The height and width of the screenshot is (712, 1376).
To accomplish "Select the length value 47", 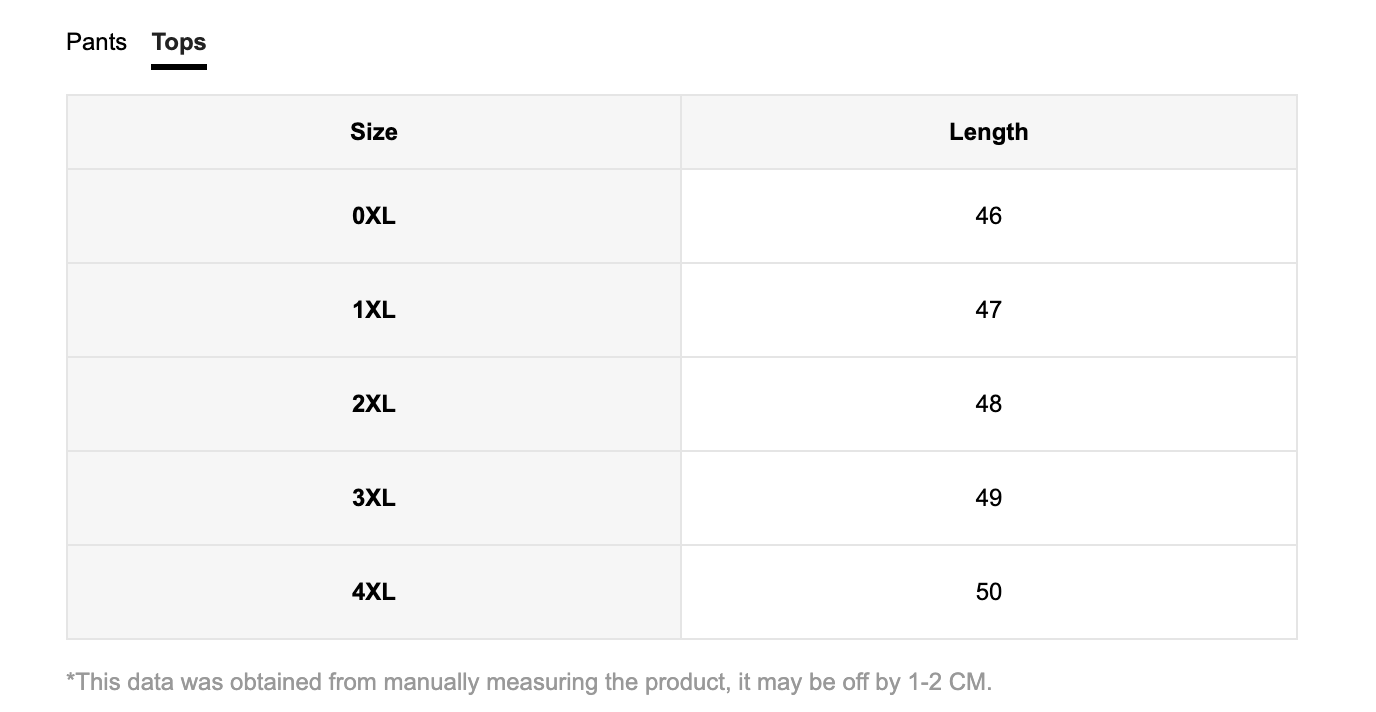I will tap(988, 310).
